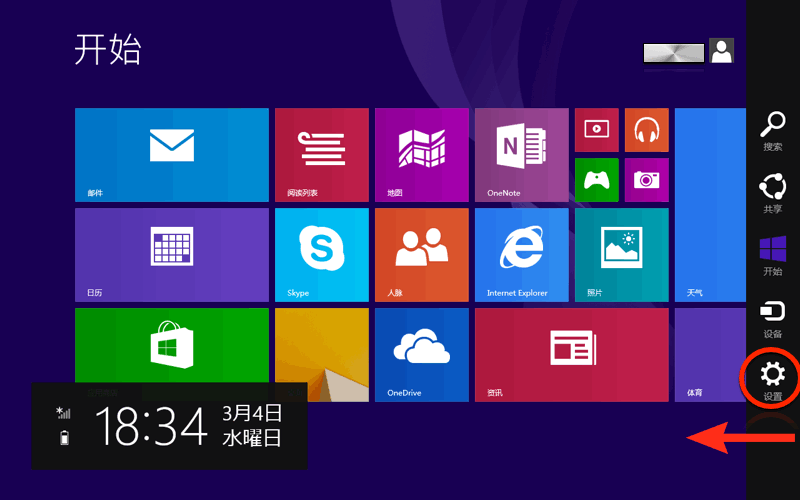Open the 阅读列表 Reading List tile
The width and height of the screenshot is (800, 500).
click(321, 155)
